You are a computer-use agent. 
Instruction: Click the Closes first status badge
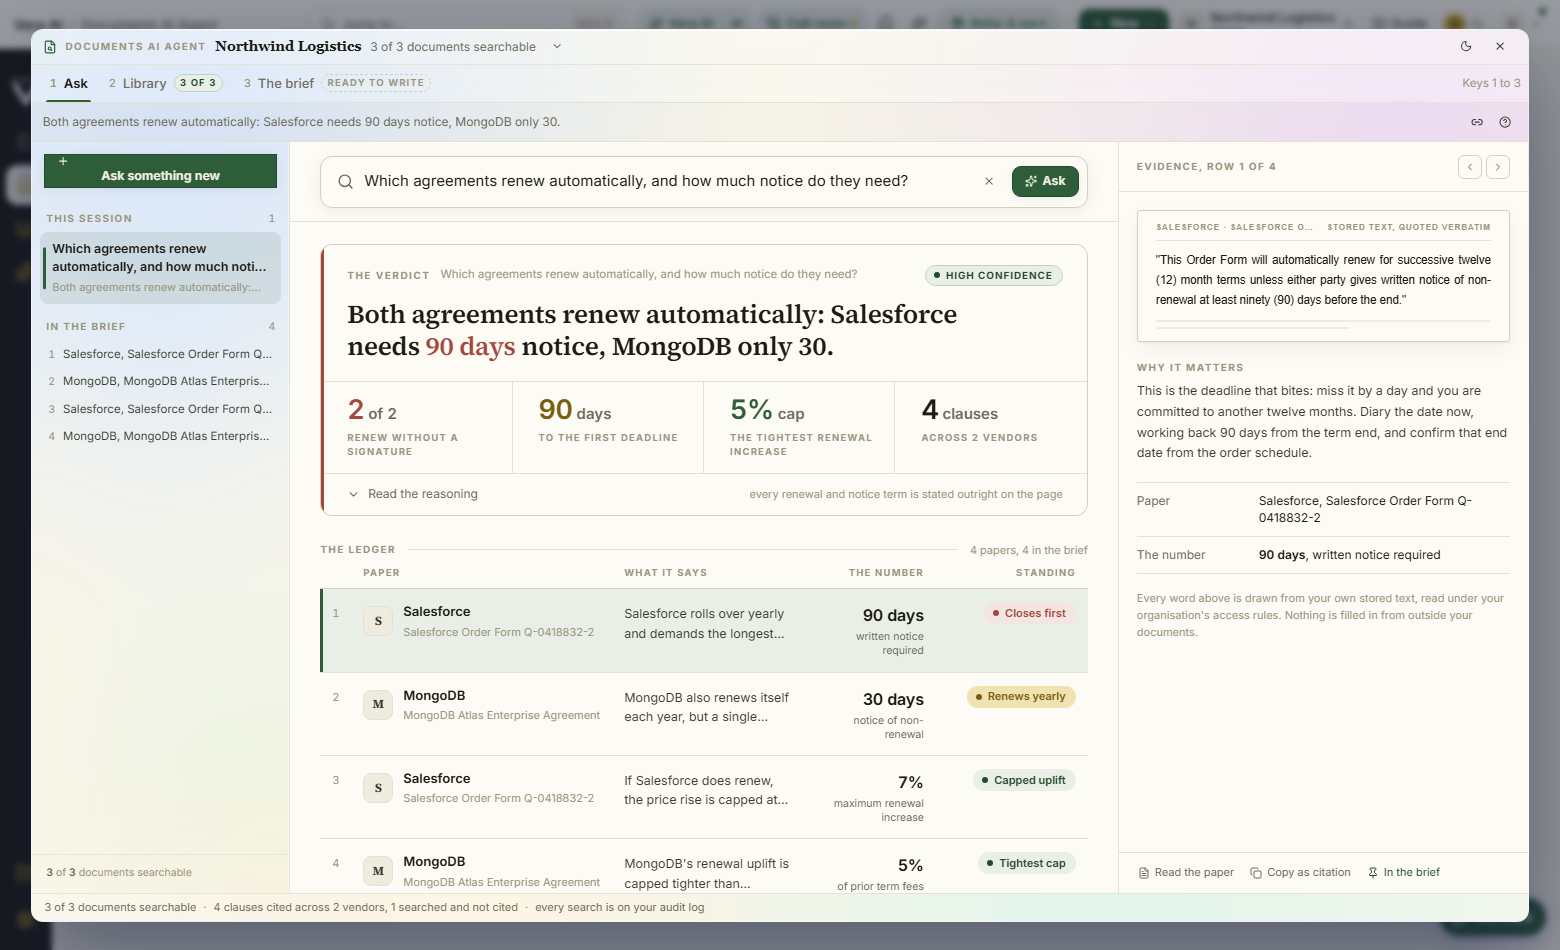click(x=1028, y=613)
